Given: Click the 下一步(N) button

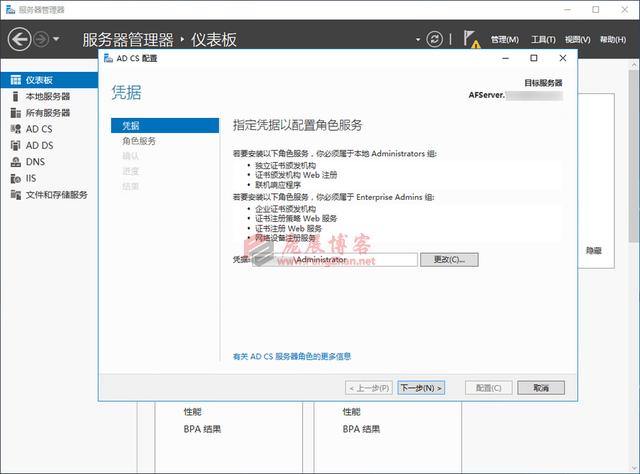Looking at the screenshot, I should (x=421, y=388).
